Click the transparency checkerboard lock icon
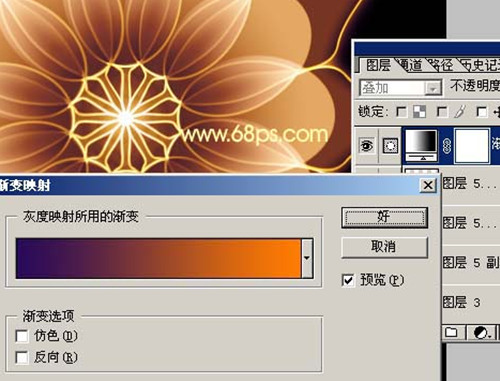The height and width of the screenshot is (381, 500). click(x=419, y=112)
